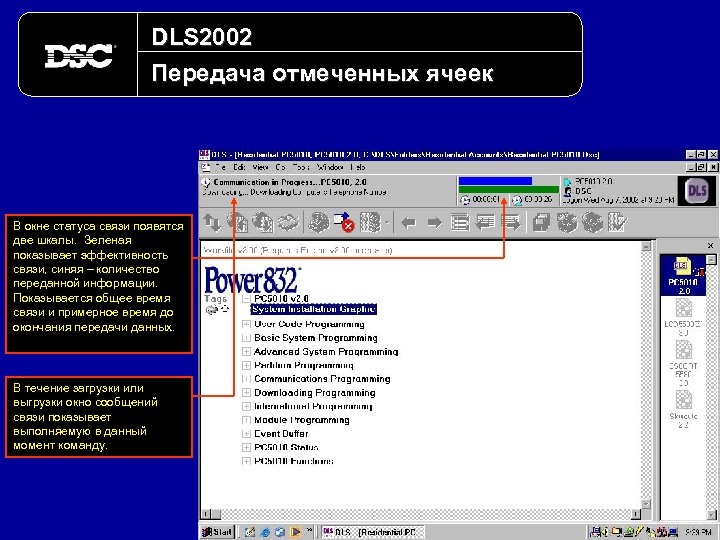Click the remaining time clock icon
Viewport: 720px width, 540px height.
click(517, 200)
